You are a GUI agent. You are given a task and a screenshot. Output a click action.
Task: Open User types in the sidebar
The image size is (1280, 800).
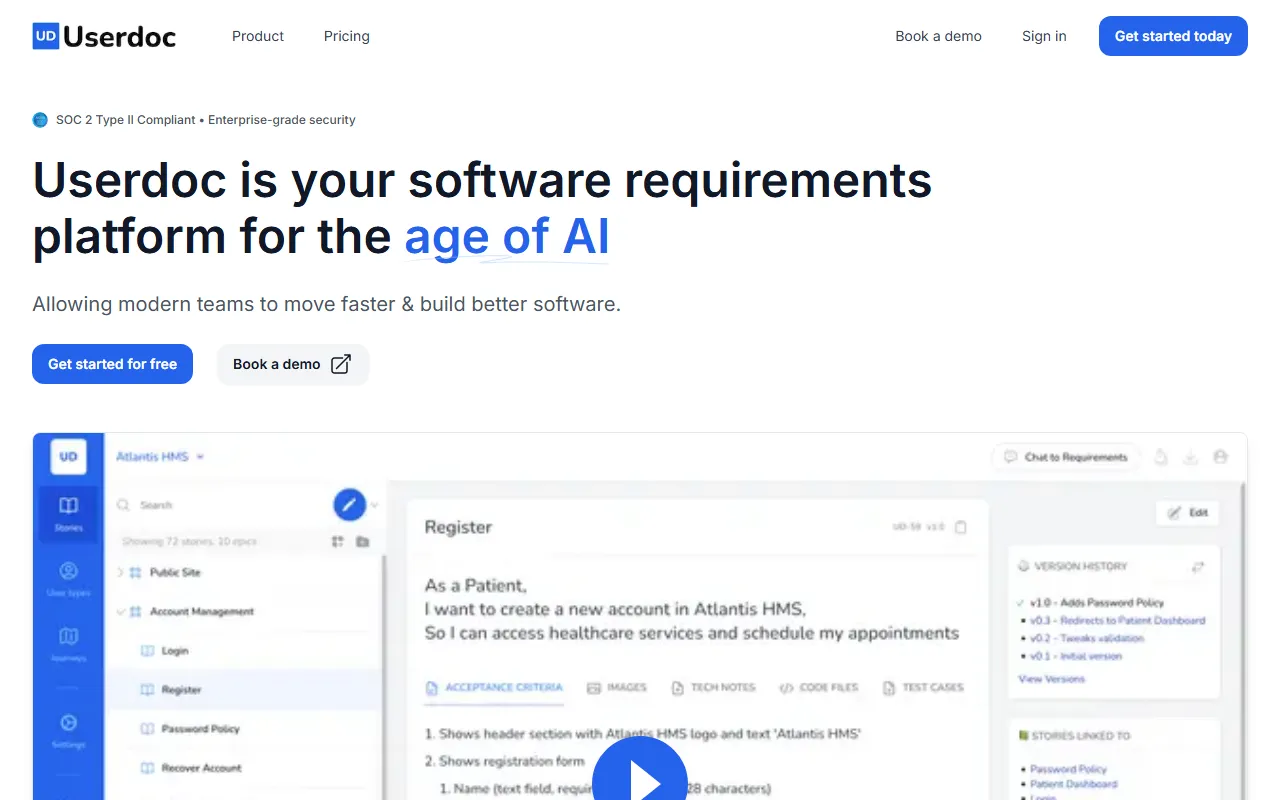[68, 579]
